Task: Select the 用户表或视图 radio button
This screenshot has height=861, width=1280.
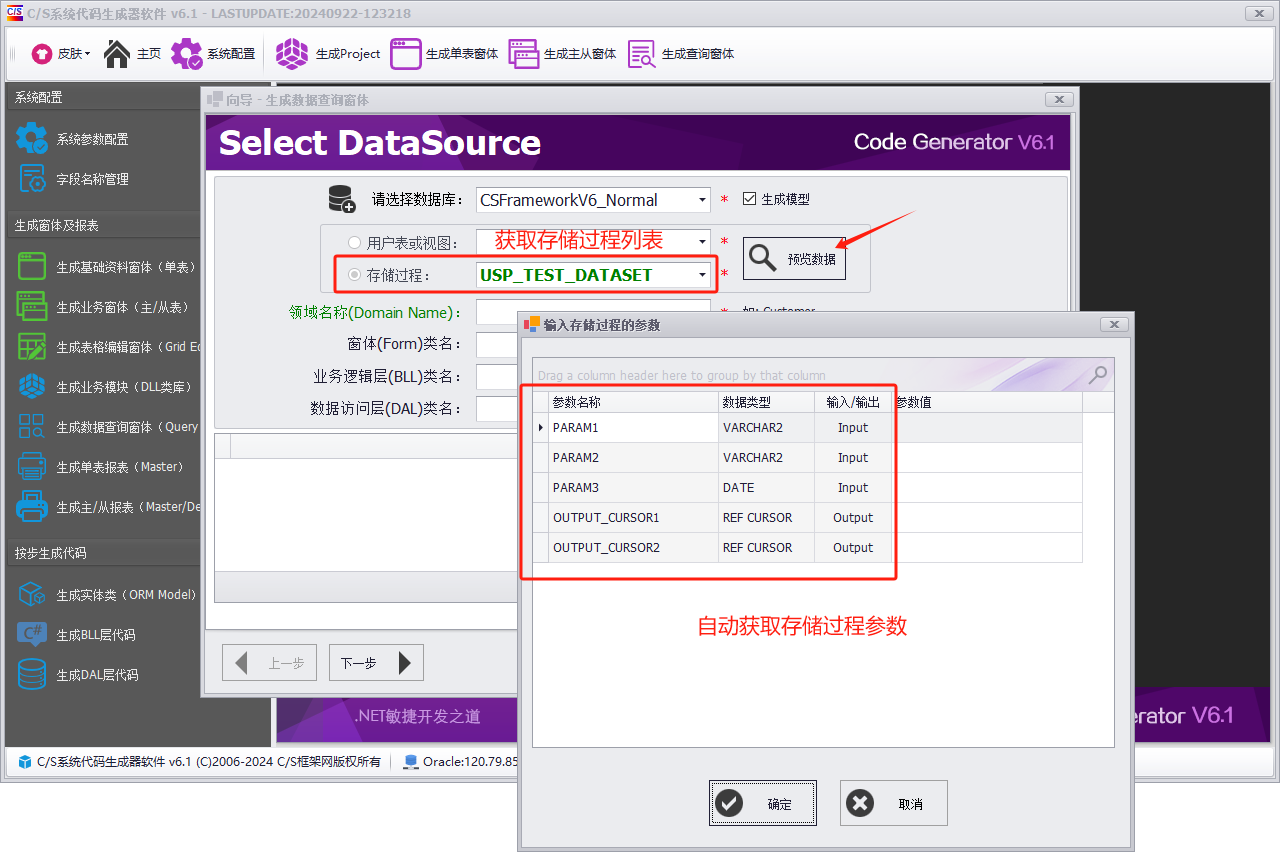Action: [354, 242]
